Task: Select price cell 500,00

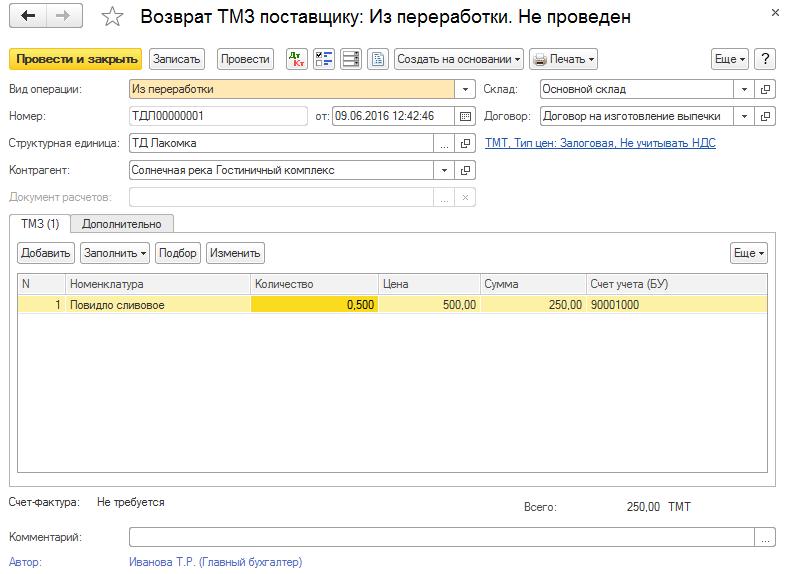Action: coord(429,305)
